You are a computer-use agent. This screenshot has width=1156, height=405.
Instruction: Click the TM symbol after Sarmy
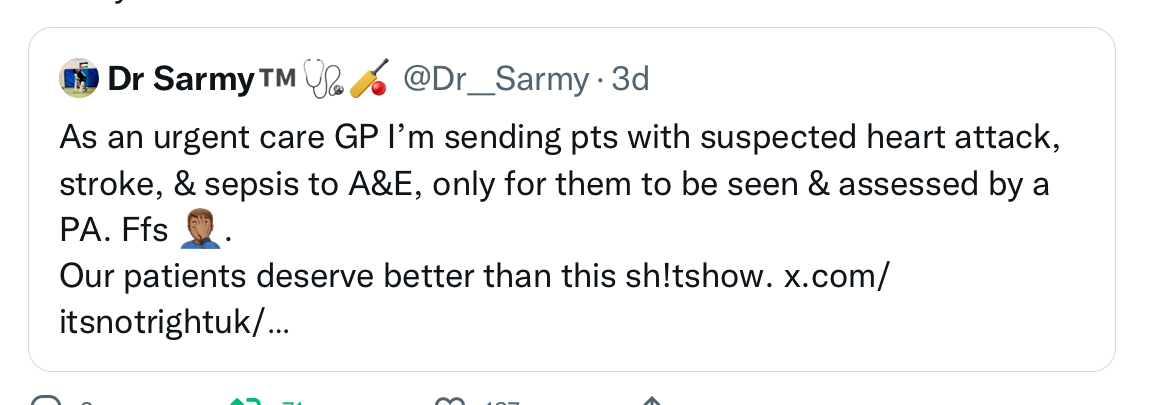277,76
